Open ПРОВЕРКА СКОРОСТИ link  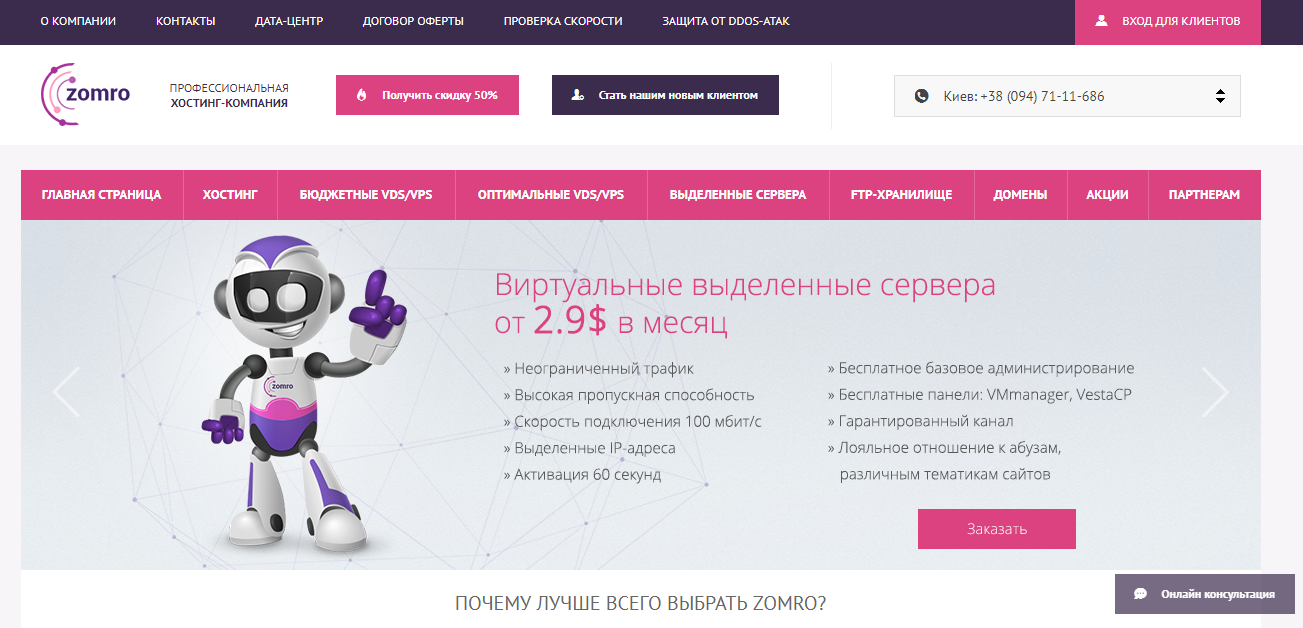(563, 21)
